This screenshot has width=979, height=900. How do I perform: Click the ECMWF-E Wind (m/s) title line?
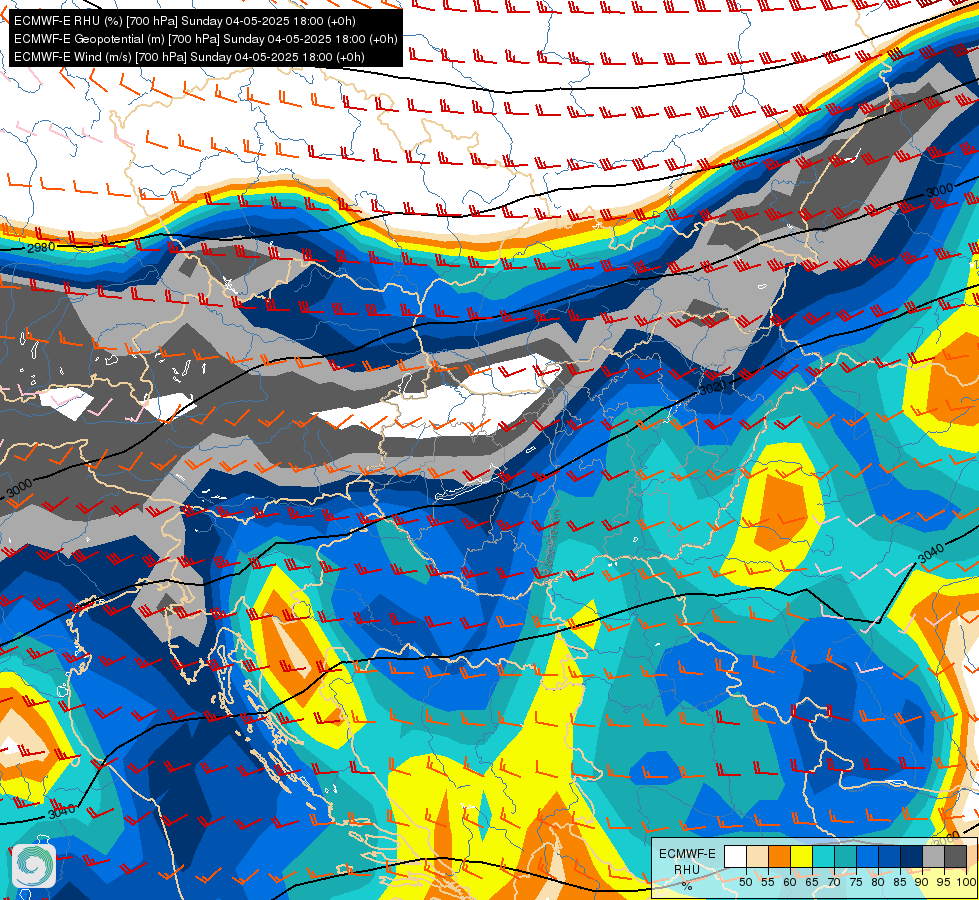coord(189,57)
